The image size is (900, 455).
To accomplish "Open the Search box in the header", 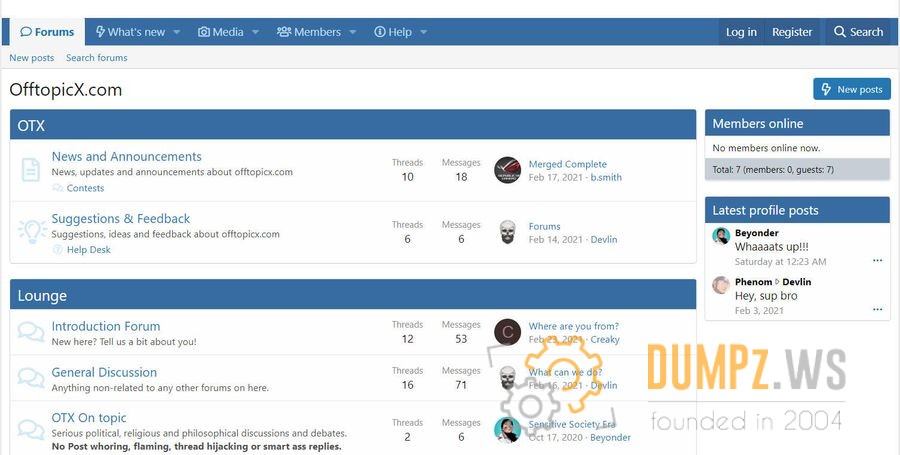I will [x=858, y=32].
